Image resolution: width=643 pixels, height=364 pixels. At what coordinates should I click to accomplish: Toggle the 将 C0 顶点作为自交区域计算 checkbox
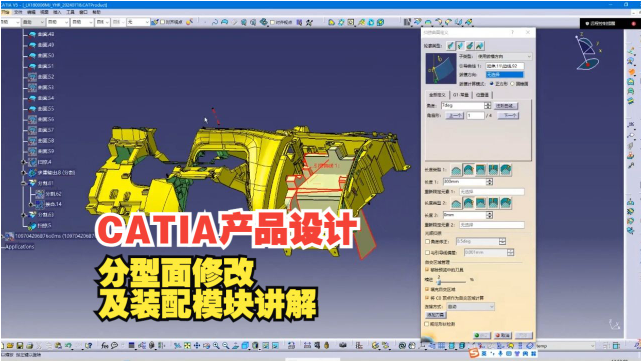tap(427, 298)
